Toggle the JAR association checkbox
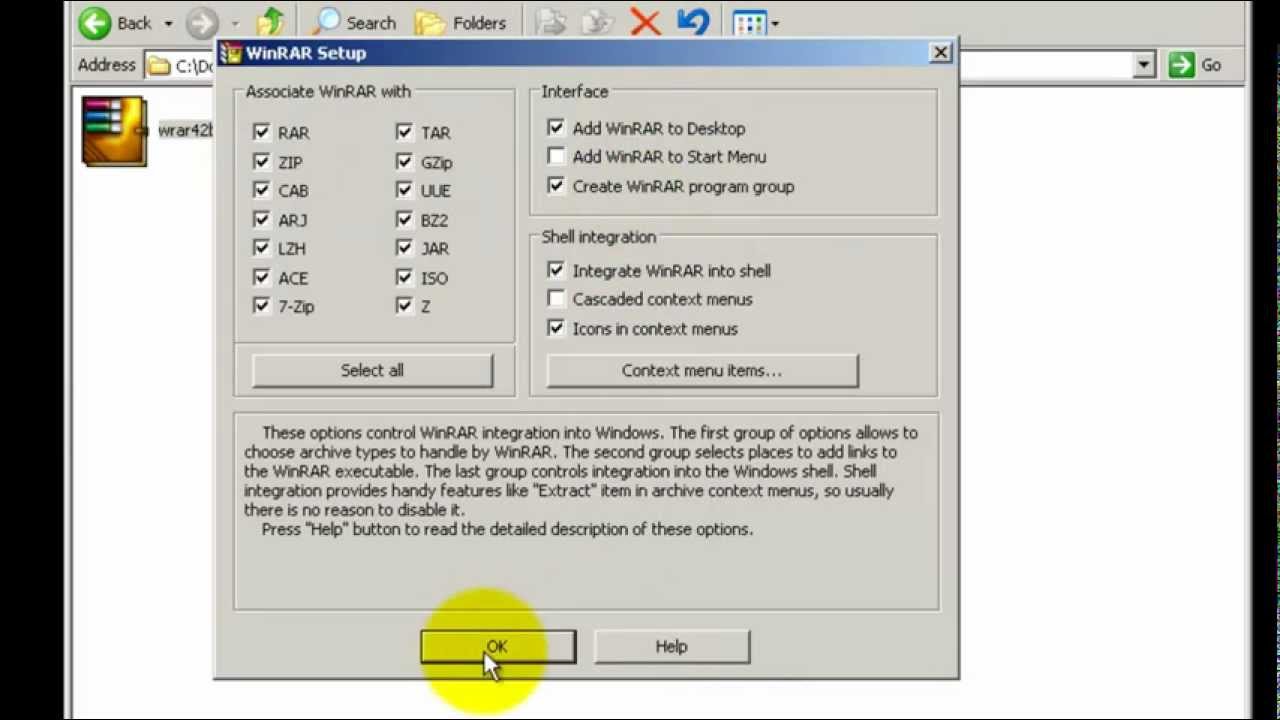Viewport: 1280px width, 720px height. tap(404, 248)
